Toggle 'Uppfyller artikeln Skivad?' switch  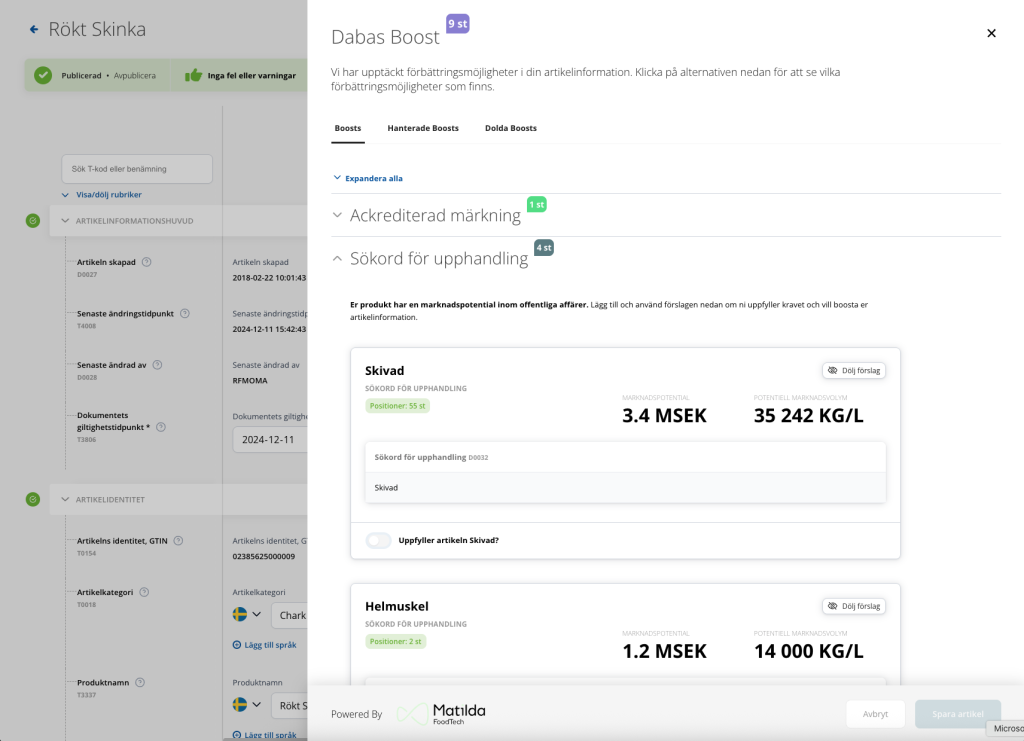(378, 541)
